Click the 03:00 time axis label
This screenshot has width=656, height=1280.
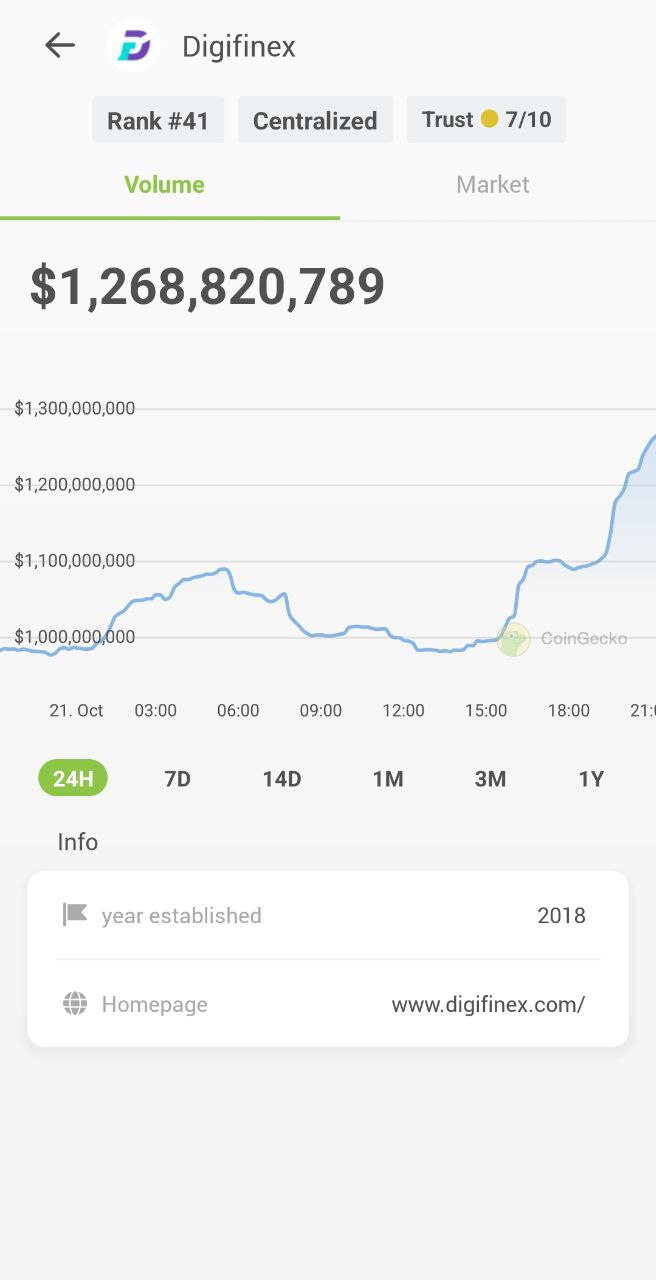click(156, 710)
